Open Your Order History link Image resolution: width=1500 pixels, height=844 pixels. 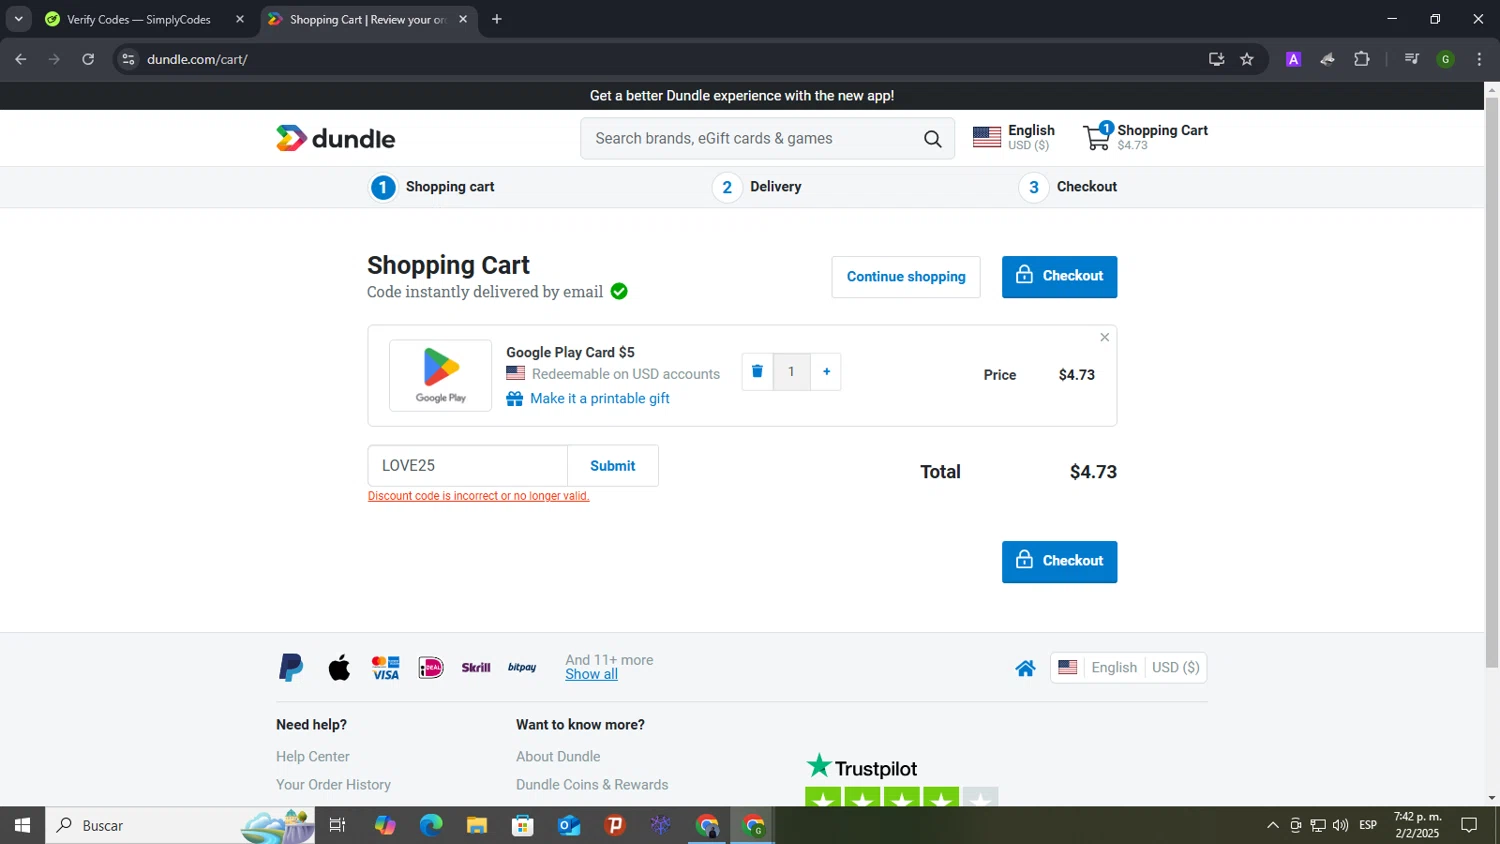[333, 785]
